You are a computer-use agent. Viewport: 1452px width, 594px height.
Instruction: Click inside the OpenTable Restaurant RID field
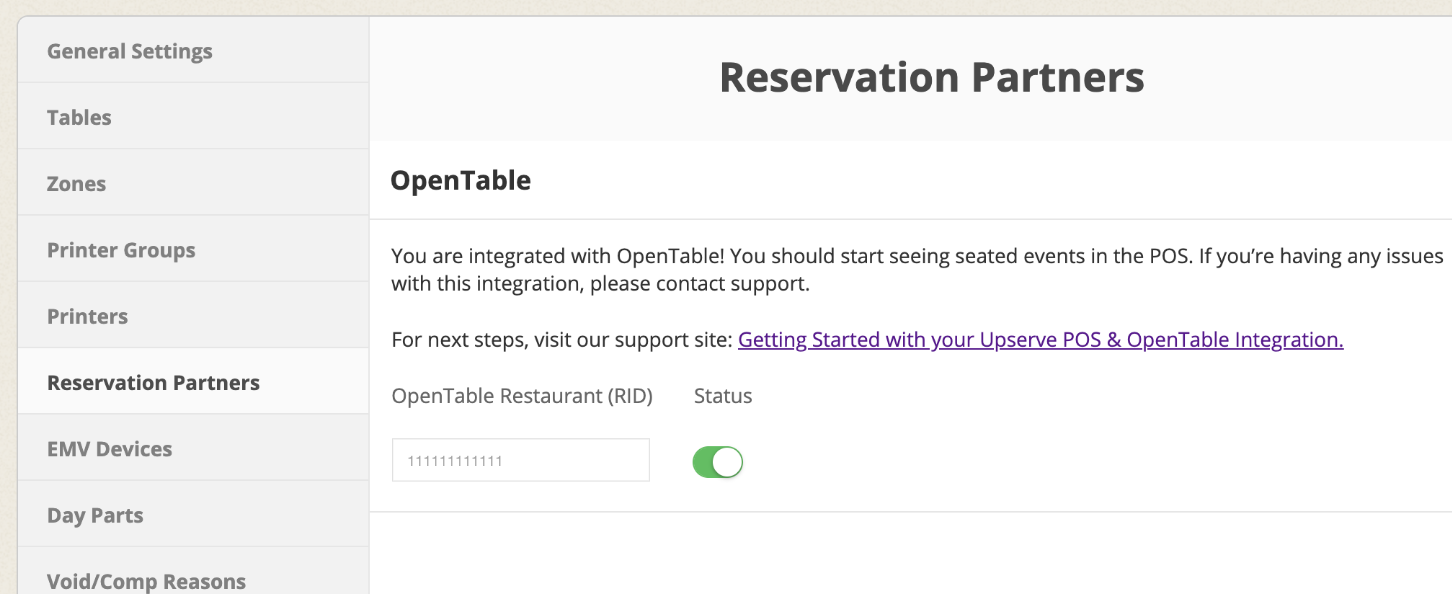(x=520, y=459)
